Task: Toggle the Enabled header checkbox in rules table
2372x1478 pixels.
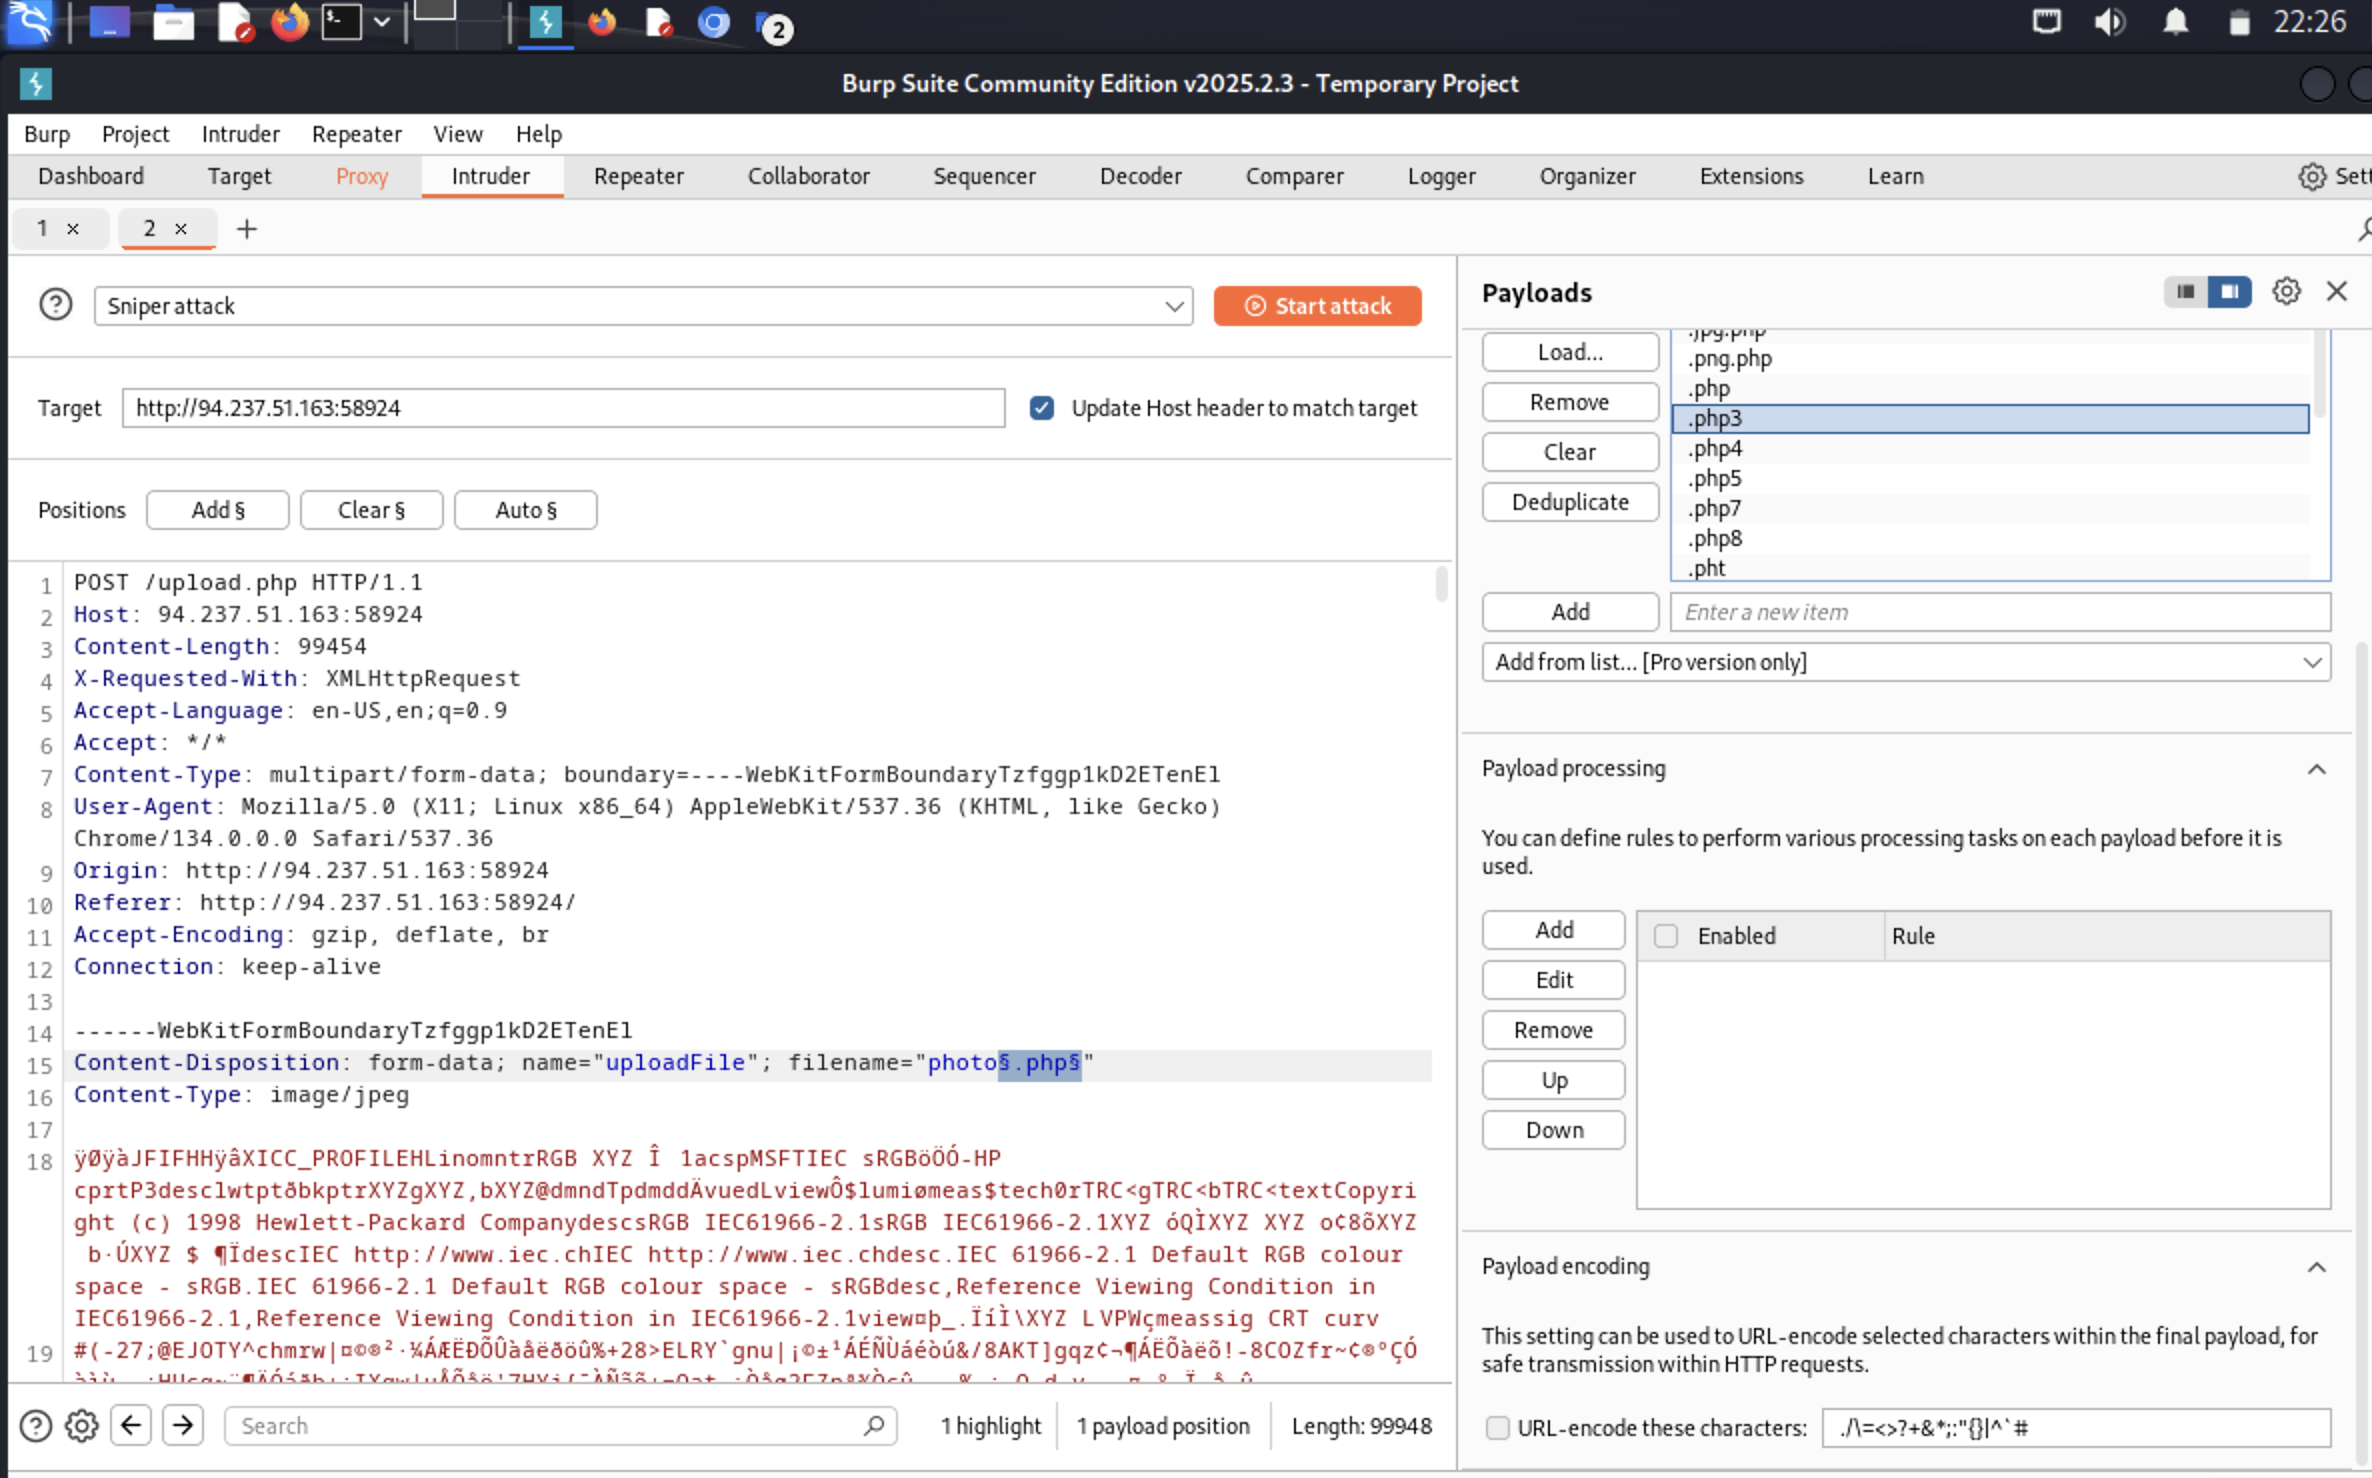Action: click(1666, 936)
